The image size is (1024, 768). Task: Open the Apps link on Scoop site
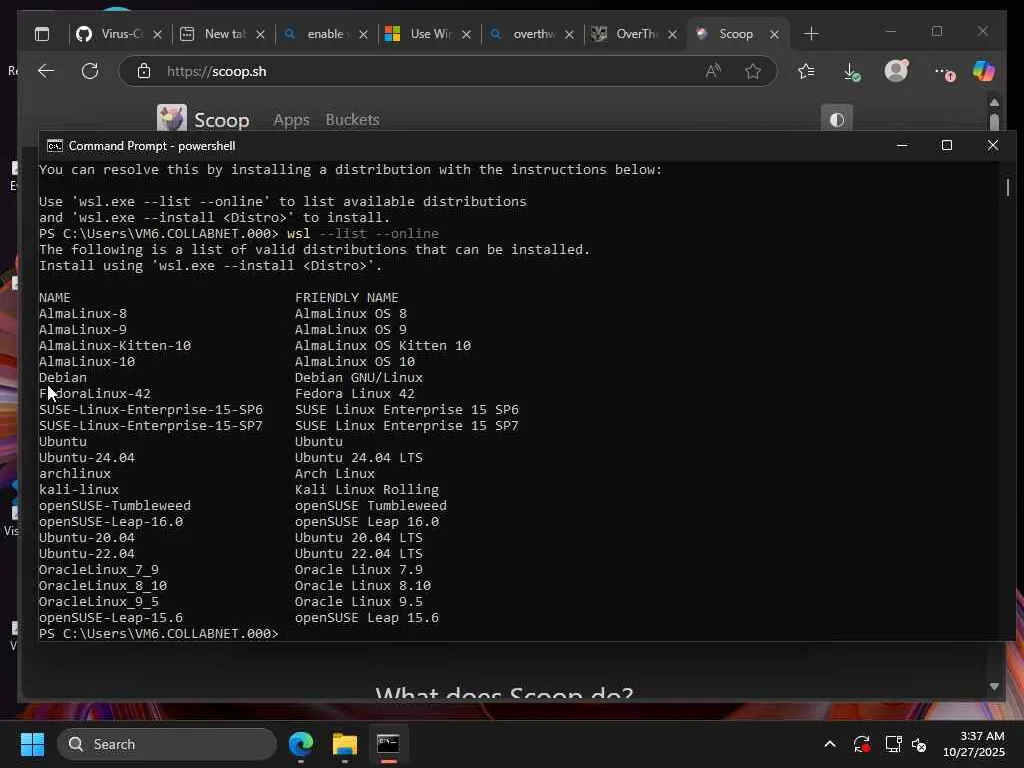click(x=291, y=120)
